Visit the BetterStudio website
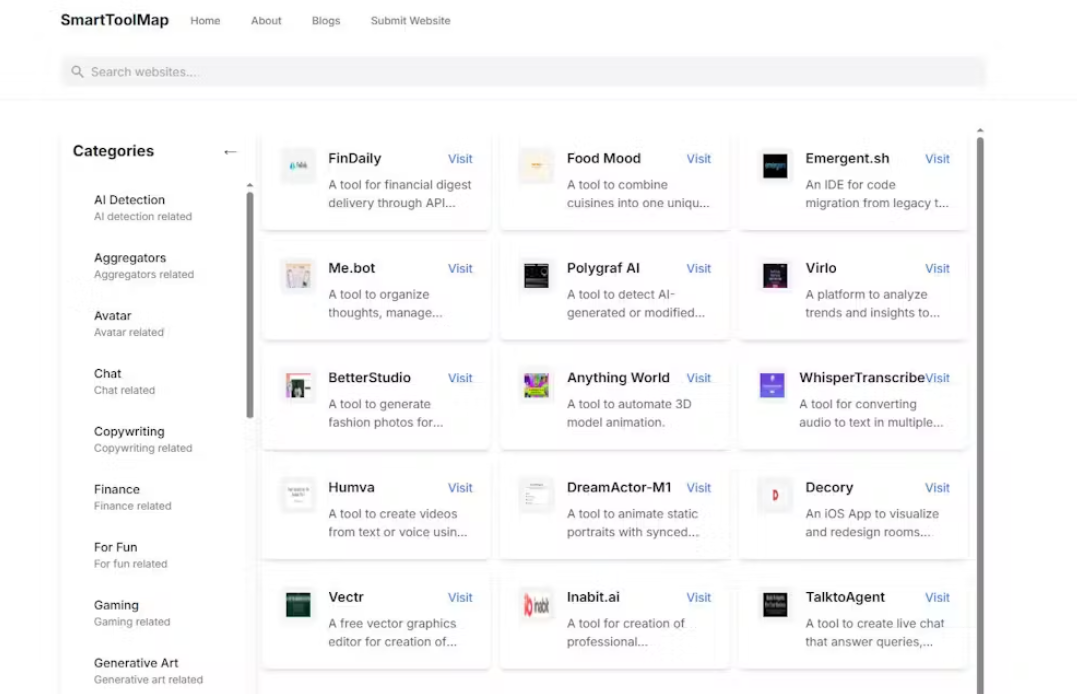The image size is (1077, 694). pyautogui.click(x=460, y=378)
